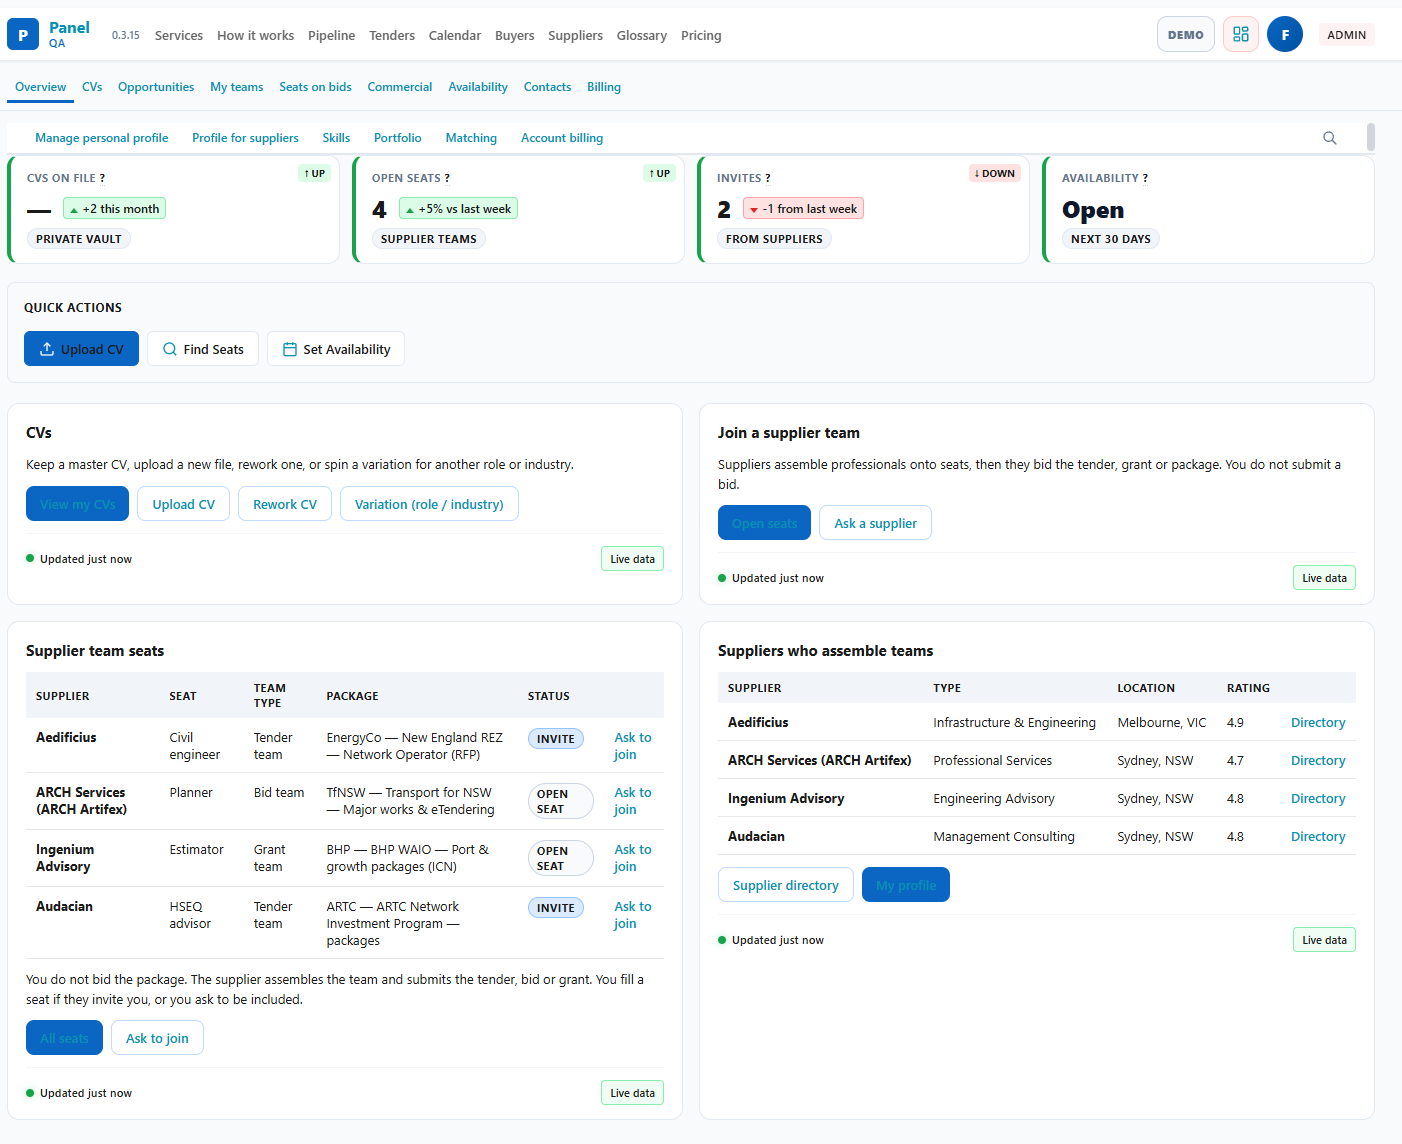Click the Supplier directory button
The width and height of the screenshot is (1402, 1144).
tap(786, 885)
